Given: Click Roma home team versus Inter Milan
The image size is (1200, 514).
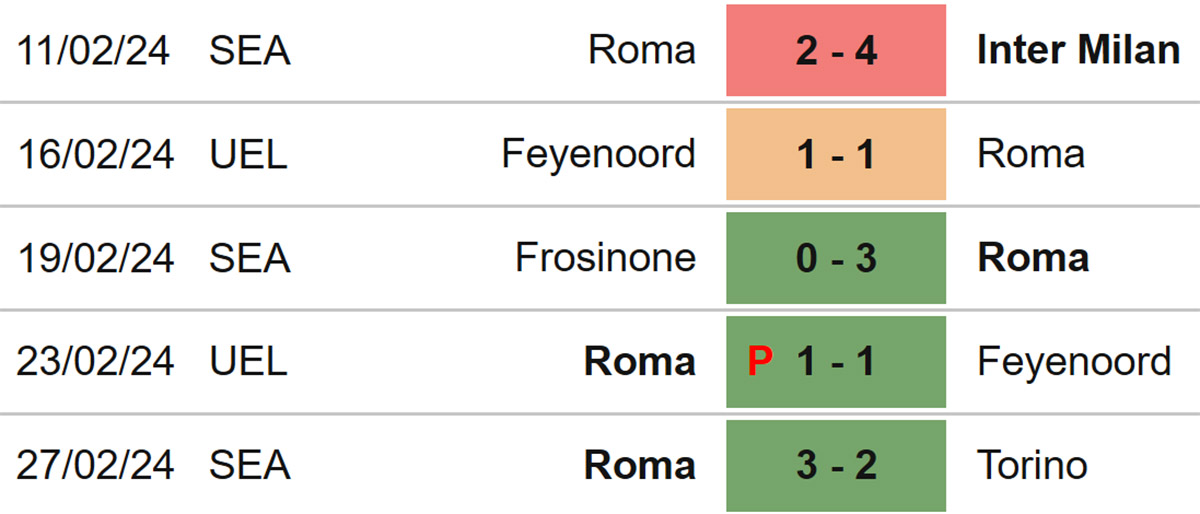Looking at the screenshot, I should click(642, 50).
